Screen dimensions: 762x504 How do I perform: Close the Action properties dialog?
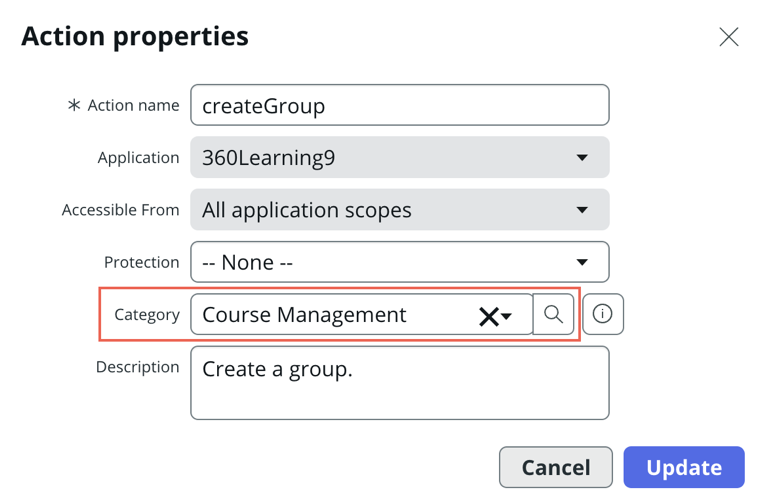pos(728,37)
